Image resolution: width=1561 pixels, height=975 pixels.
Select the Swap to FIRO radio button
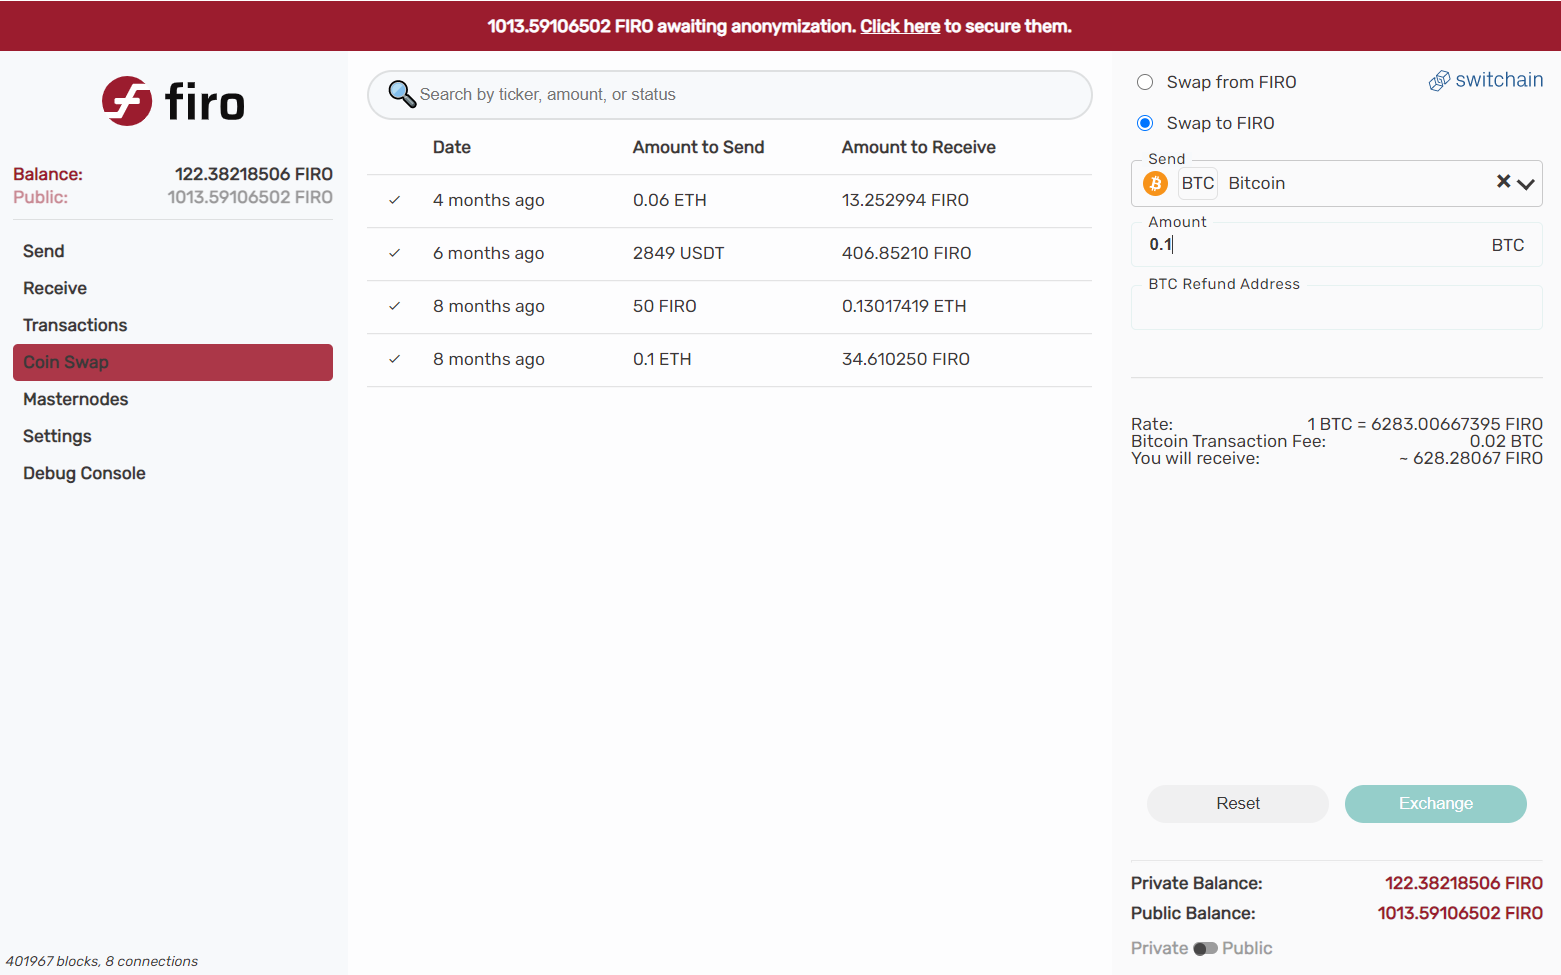click(1145, 123)
